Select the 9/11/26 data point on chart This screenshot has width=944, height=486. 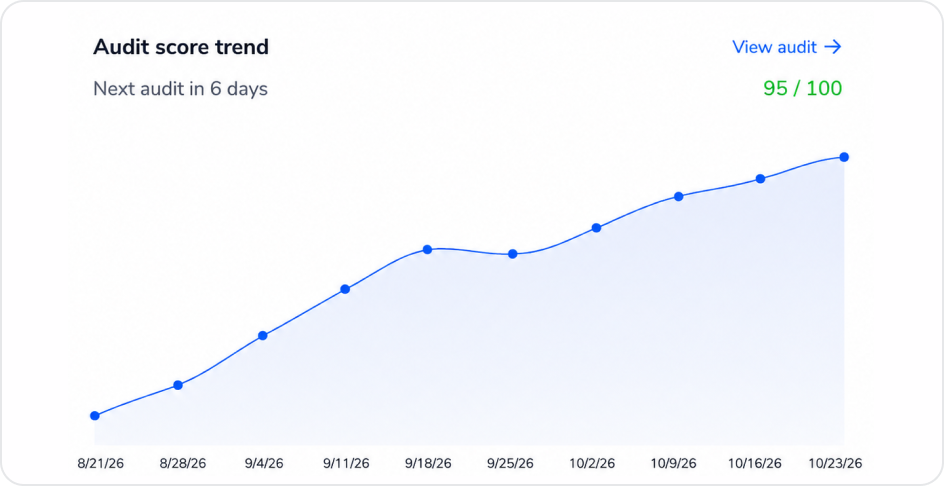[x=345, y=289]
